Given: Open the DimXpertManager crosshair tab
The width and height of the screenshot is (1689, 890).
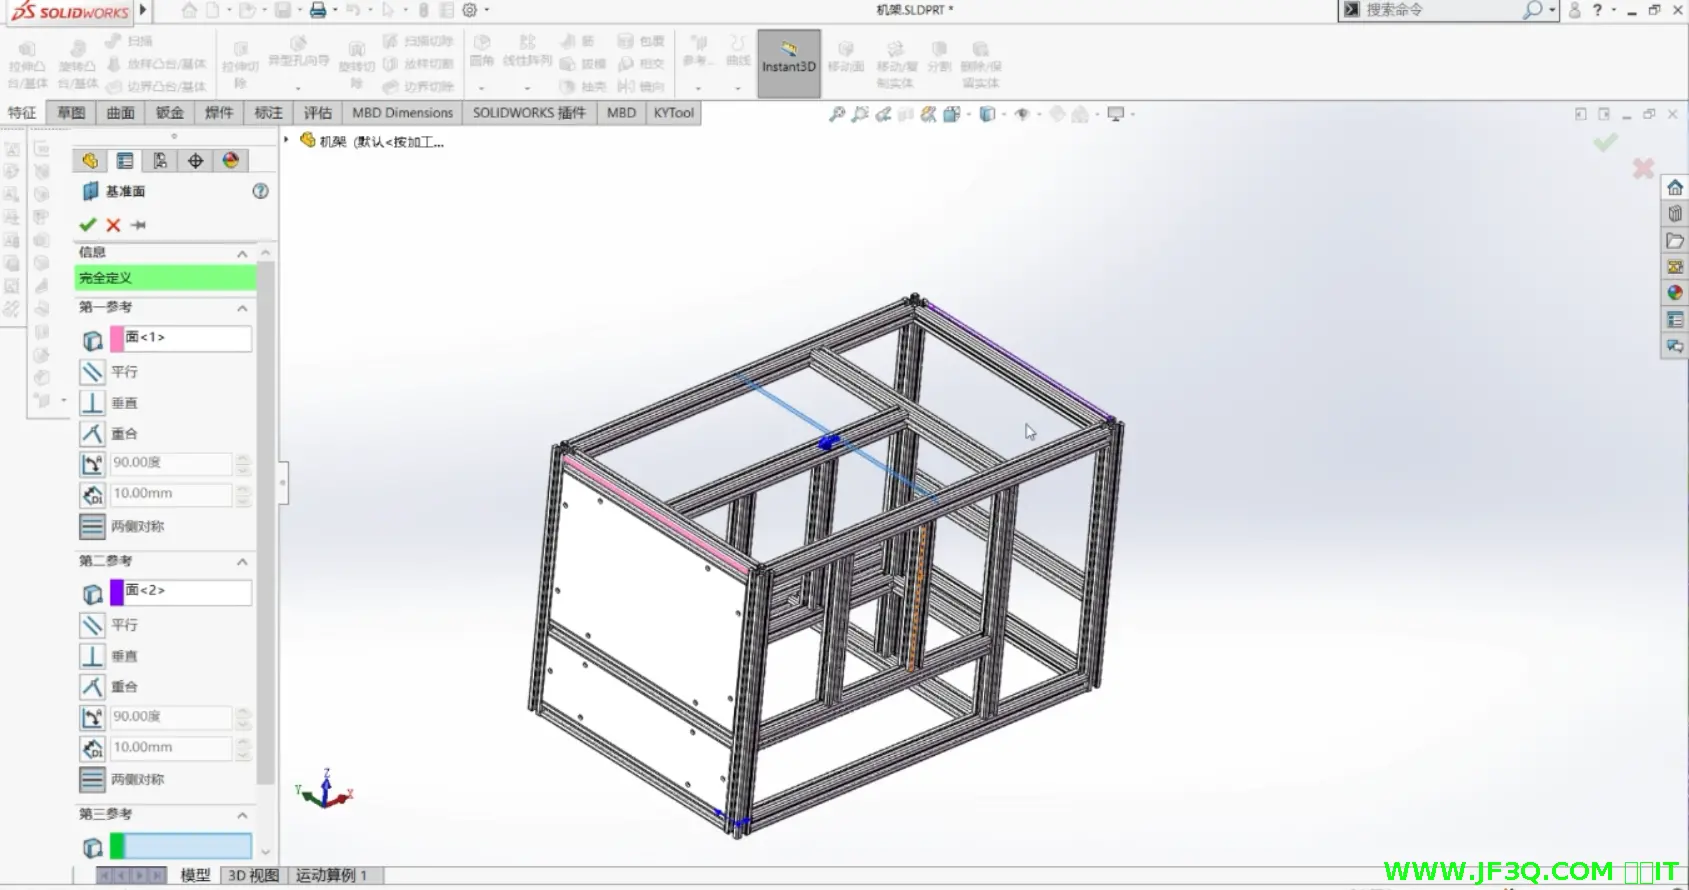Looking at the screenshot, I should (195, 161).
